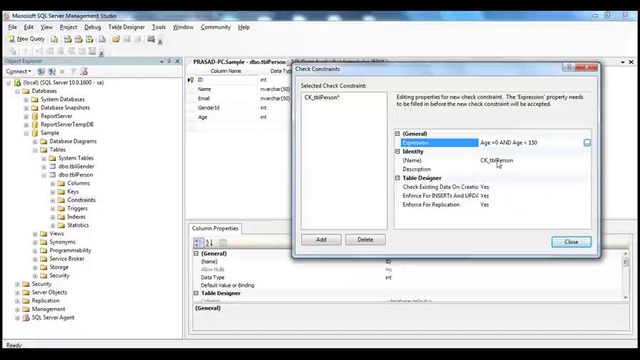Open the Tools menu
Screen dimensions: 640x360
click(x=159, y=27)
